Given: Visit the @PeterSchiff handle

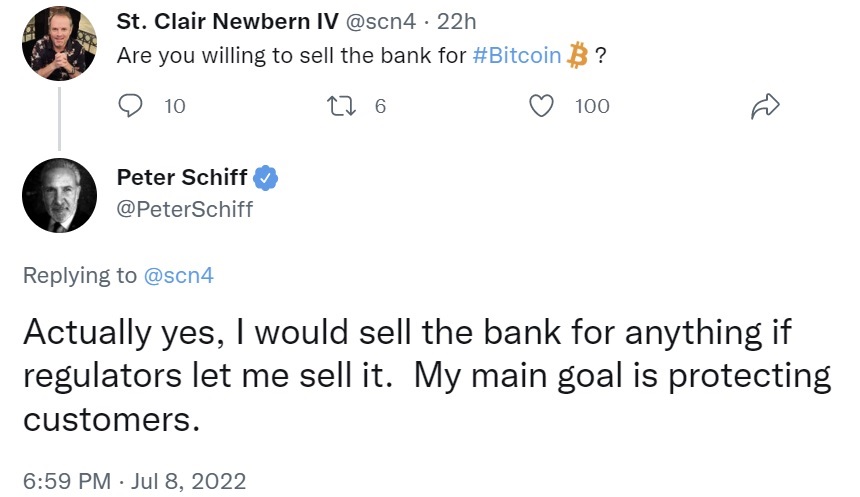Looking at the screenshot, I should [185, 209].
